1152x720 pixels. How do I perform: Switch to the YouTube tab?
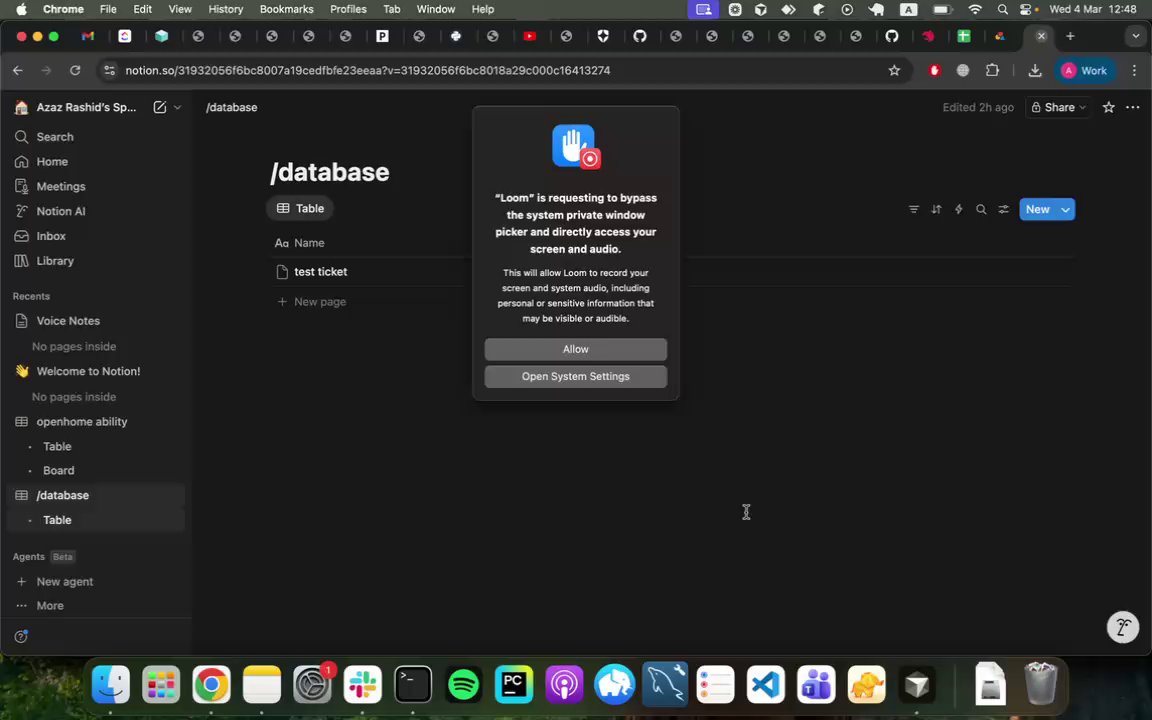pos(529,36)
